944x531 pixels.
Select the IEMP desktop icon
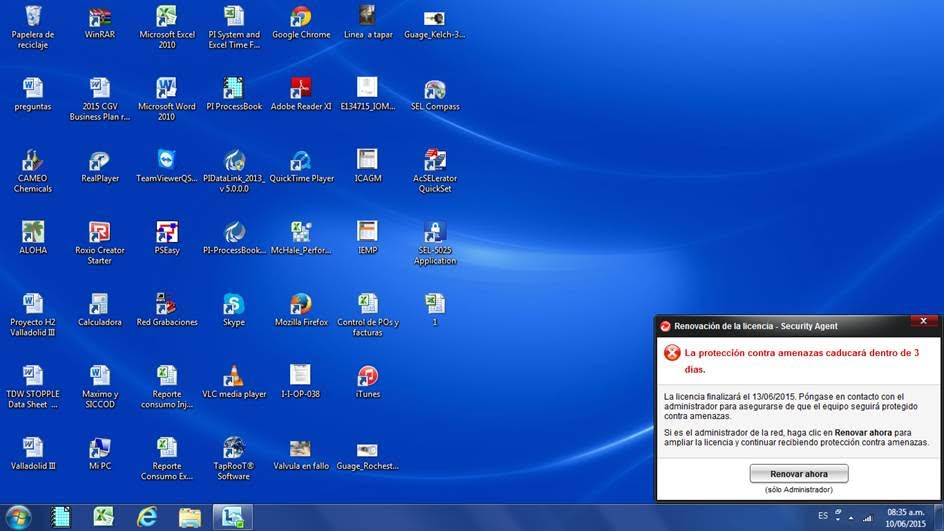[368, 238]
